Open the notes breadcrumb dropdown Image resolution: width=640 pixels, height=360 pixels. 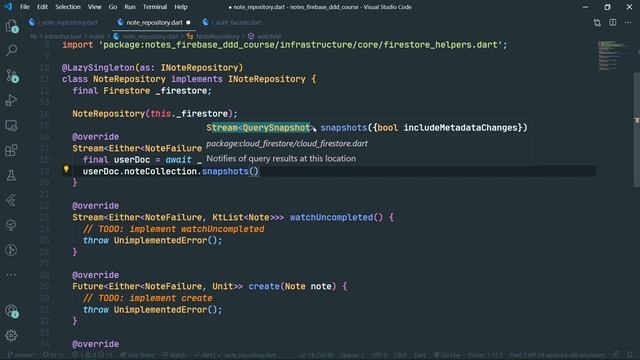point(97,36)
